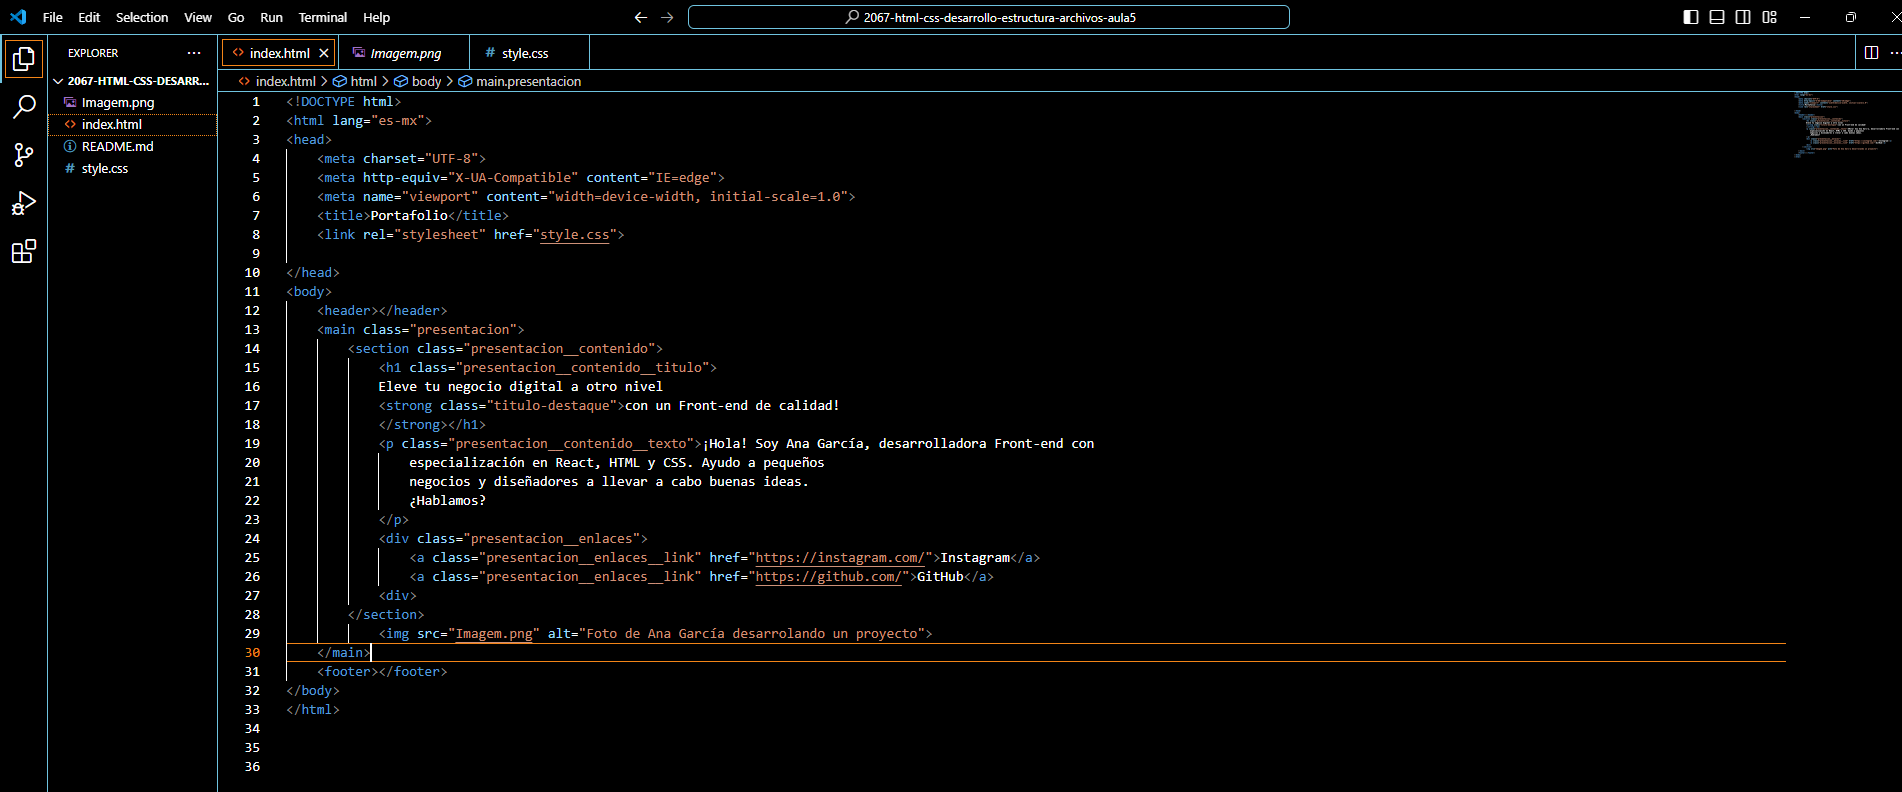Open the File menu
This screenshot has width=1902, height=792.
pos(53,17)
